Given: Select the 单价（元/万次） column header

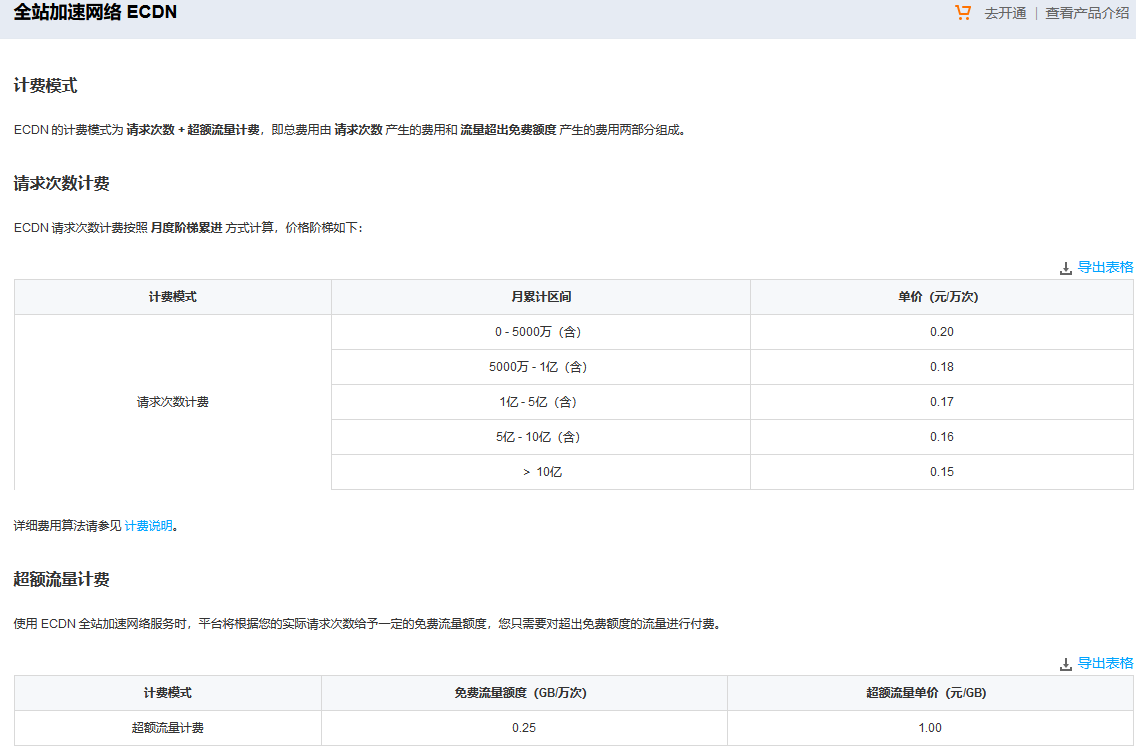Looking at the screenshot, I should (x=941, y=297).
